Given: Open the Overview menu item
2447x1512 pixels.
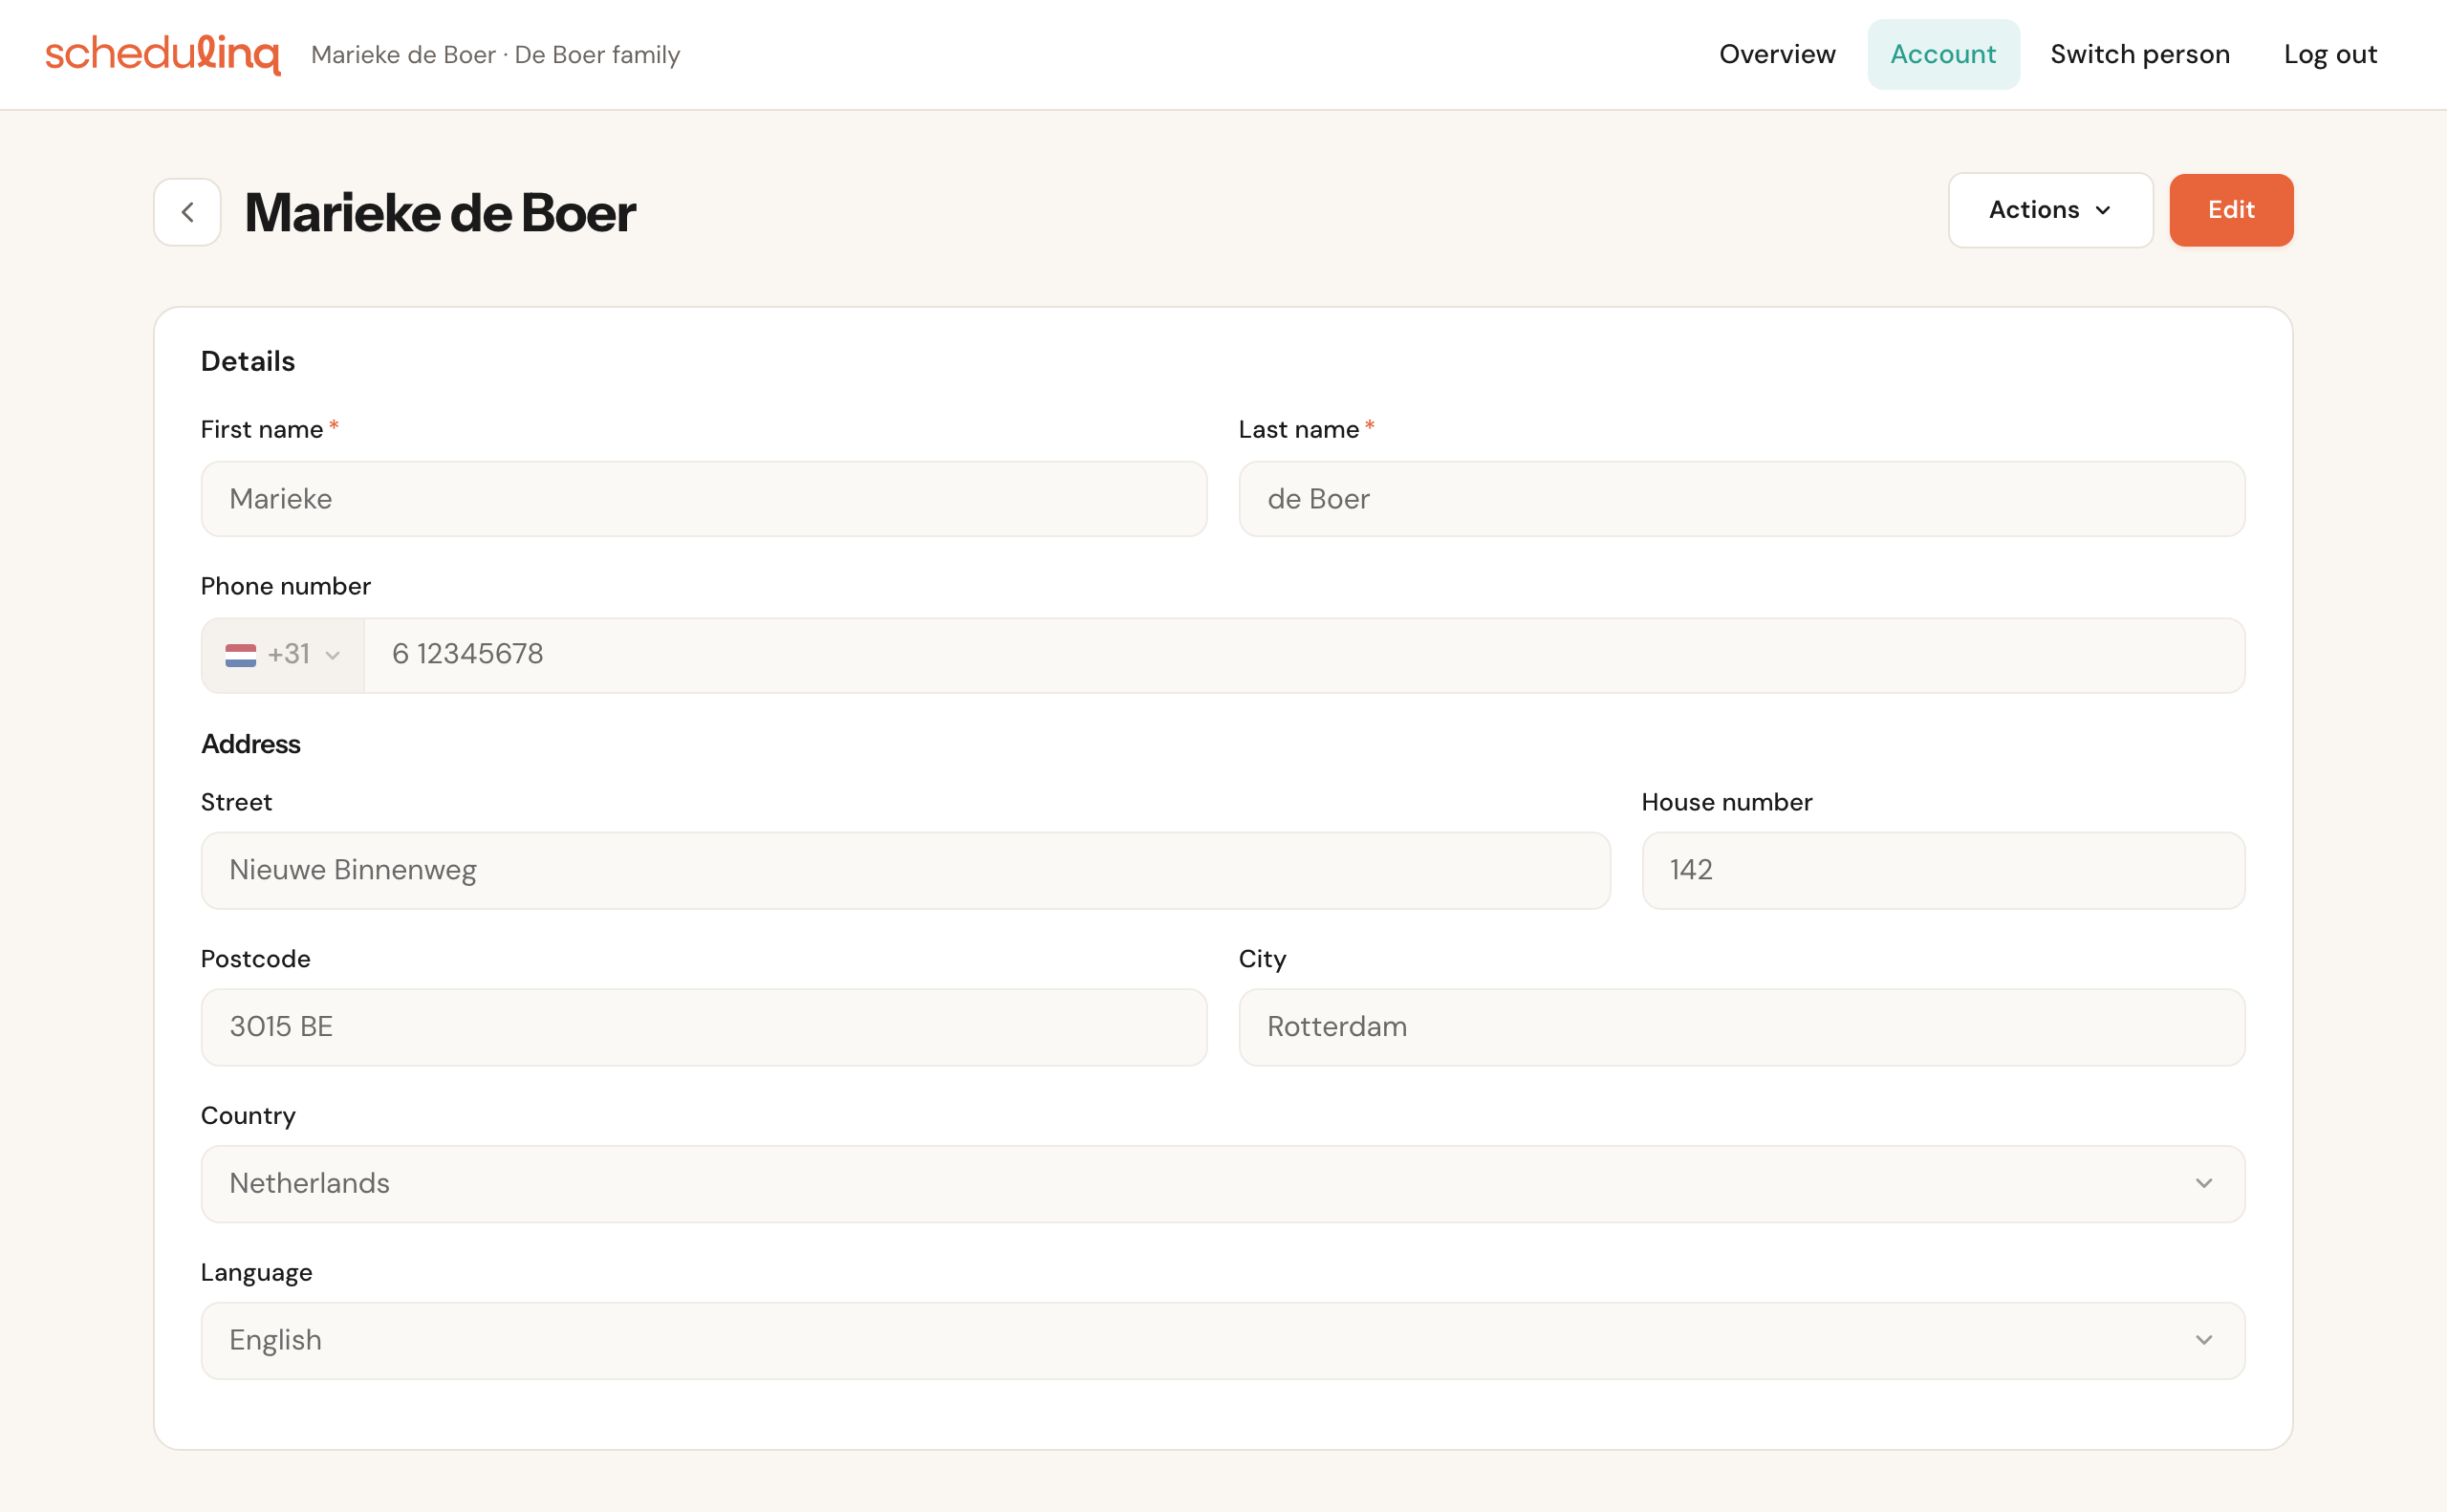Looking at the screenshot, I should 1777,54.
